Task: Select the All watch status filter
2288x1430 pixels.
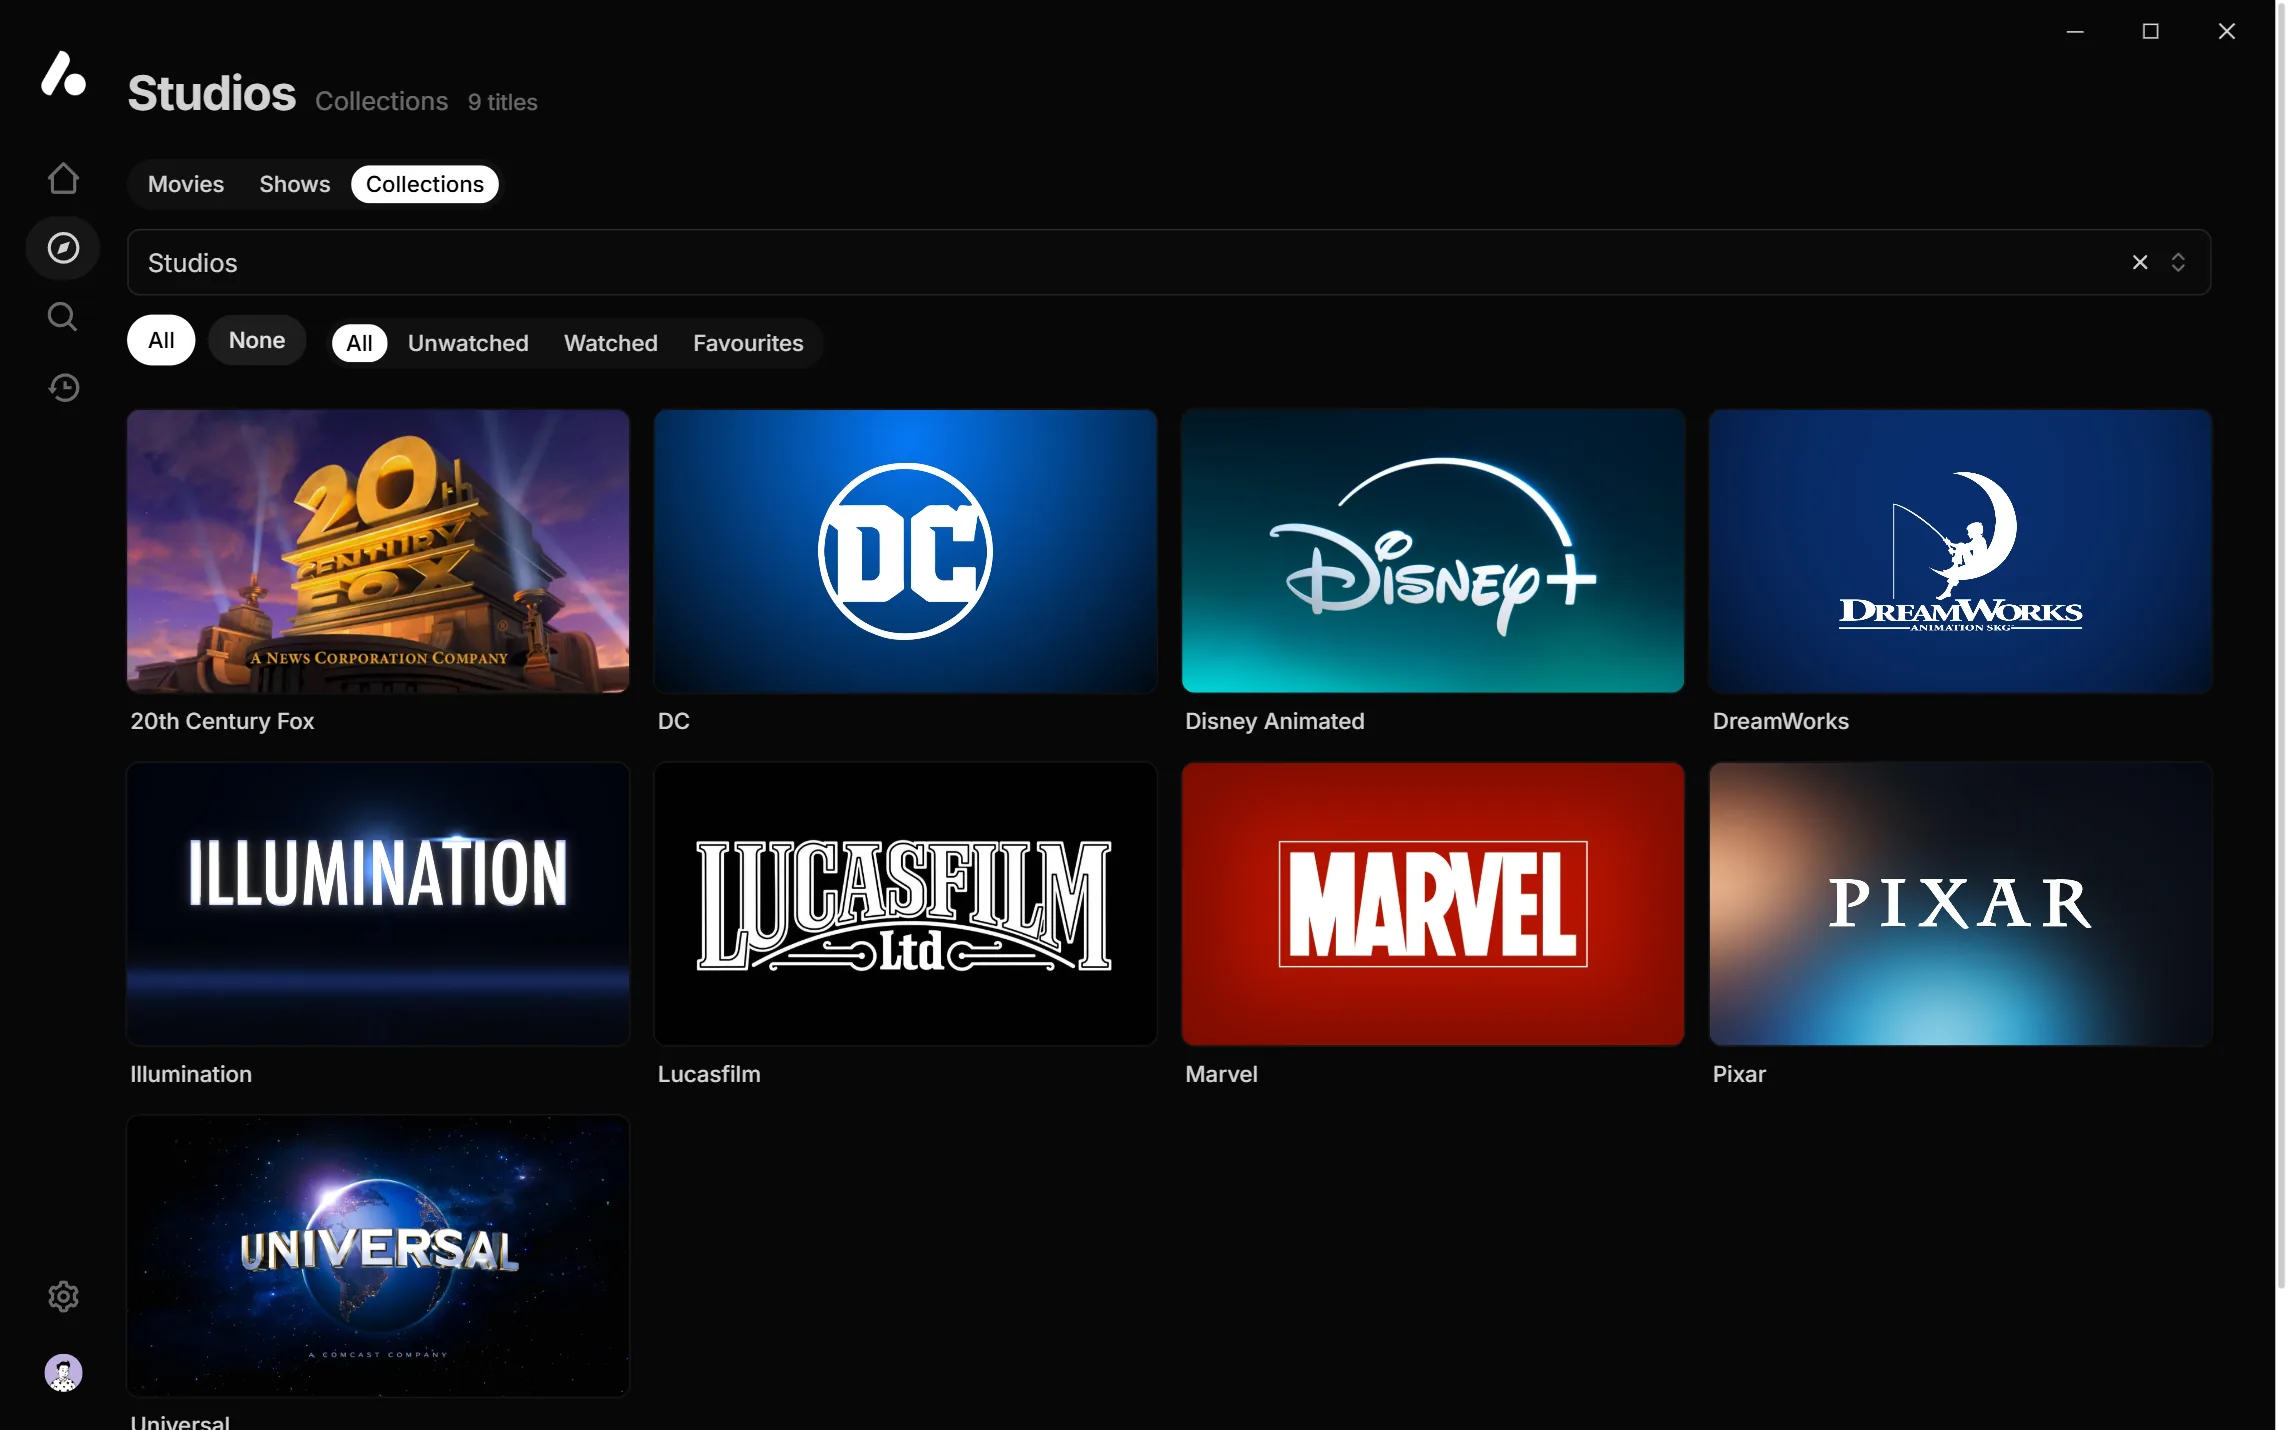Action: 359,343
